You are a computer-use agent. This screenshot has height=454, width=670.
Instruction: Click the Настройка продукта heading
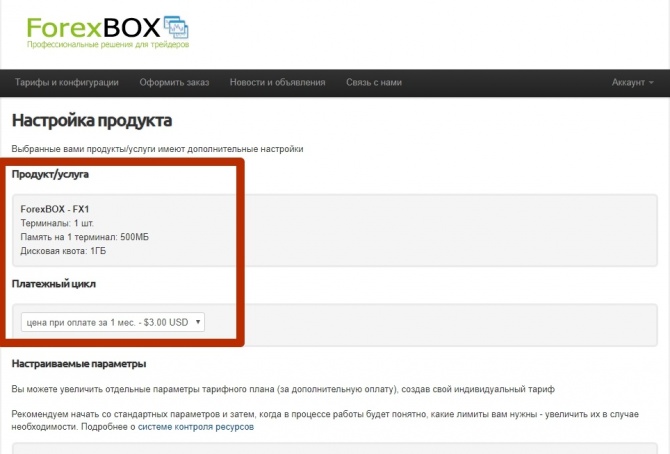pyautogui.click(x=92, y=121)
